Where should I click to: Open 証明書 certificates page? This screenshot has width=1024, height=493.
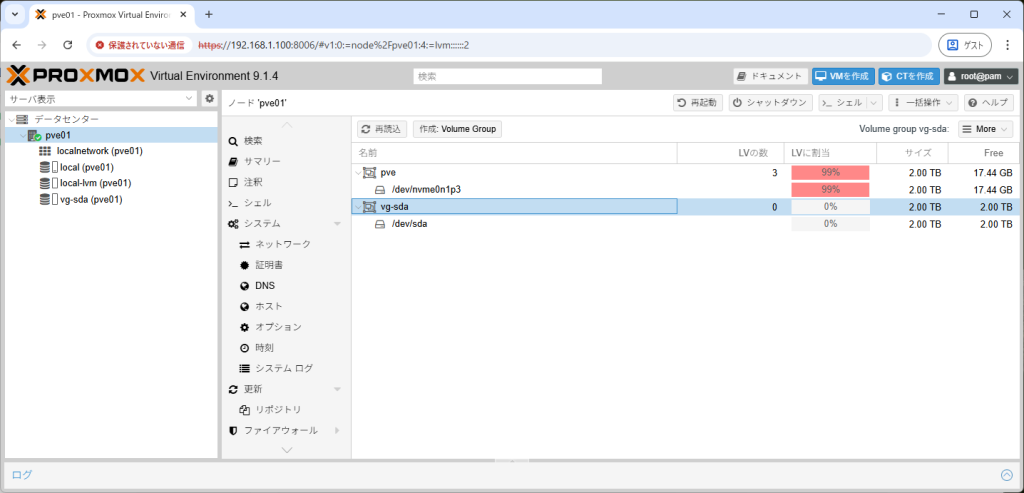click(269, 265)
